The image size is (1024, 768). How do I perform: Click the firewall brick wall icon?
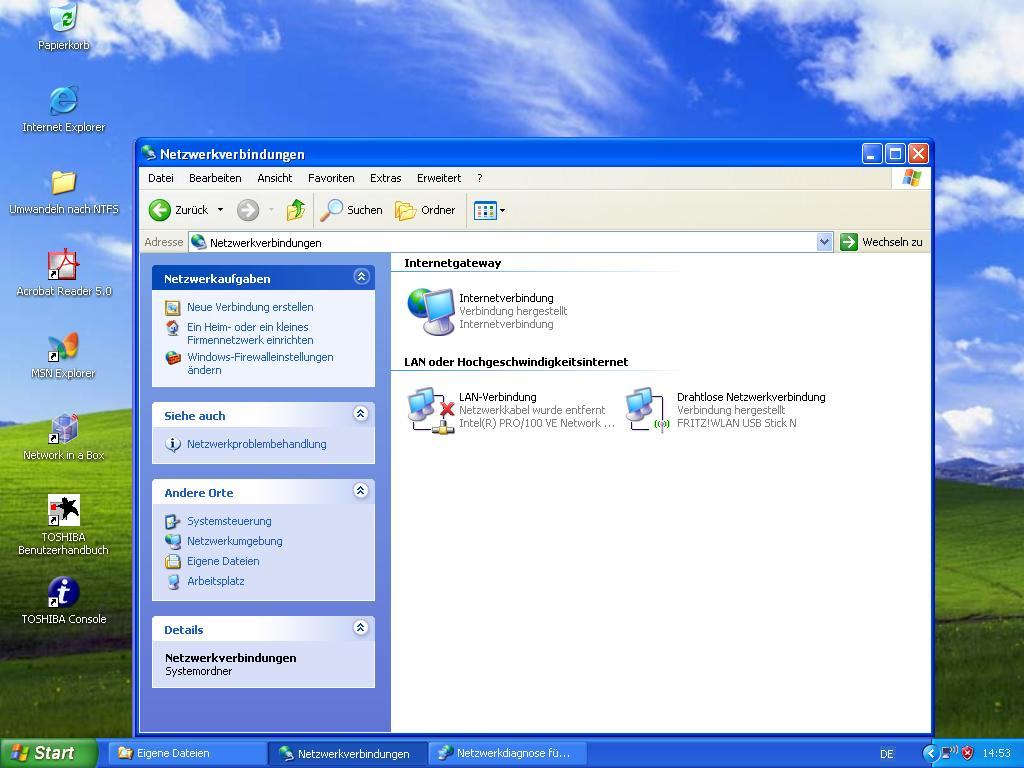pos(172,358)
